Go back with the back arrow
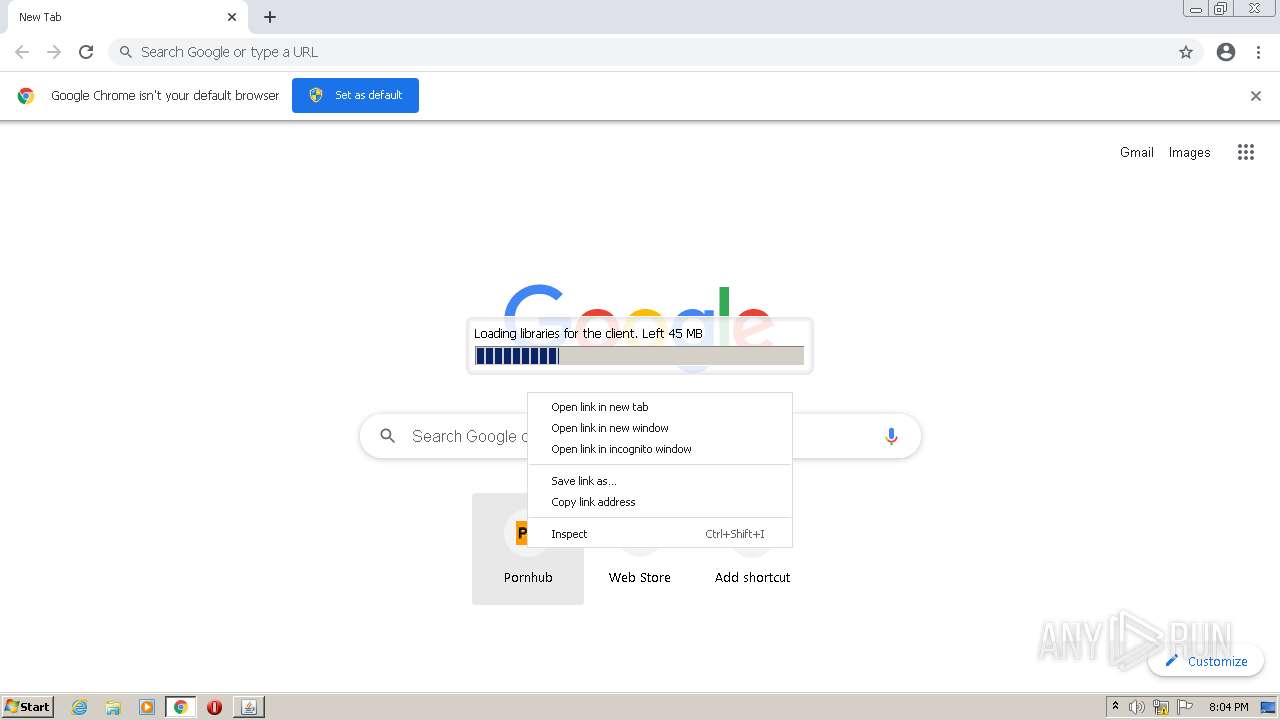The height and width of the screenshot is (720, 1280). pyautogui.click(x=22, y=52)
